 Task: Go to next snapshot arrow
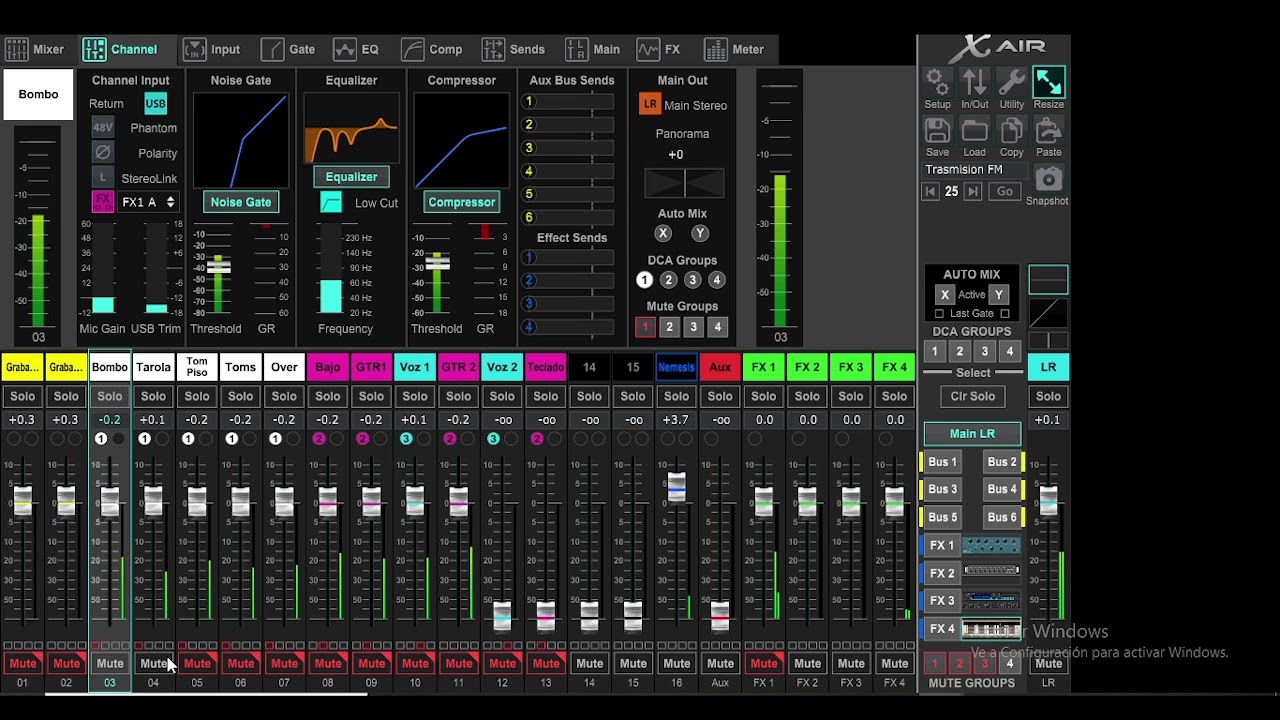(x=972, y=191)
